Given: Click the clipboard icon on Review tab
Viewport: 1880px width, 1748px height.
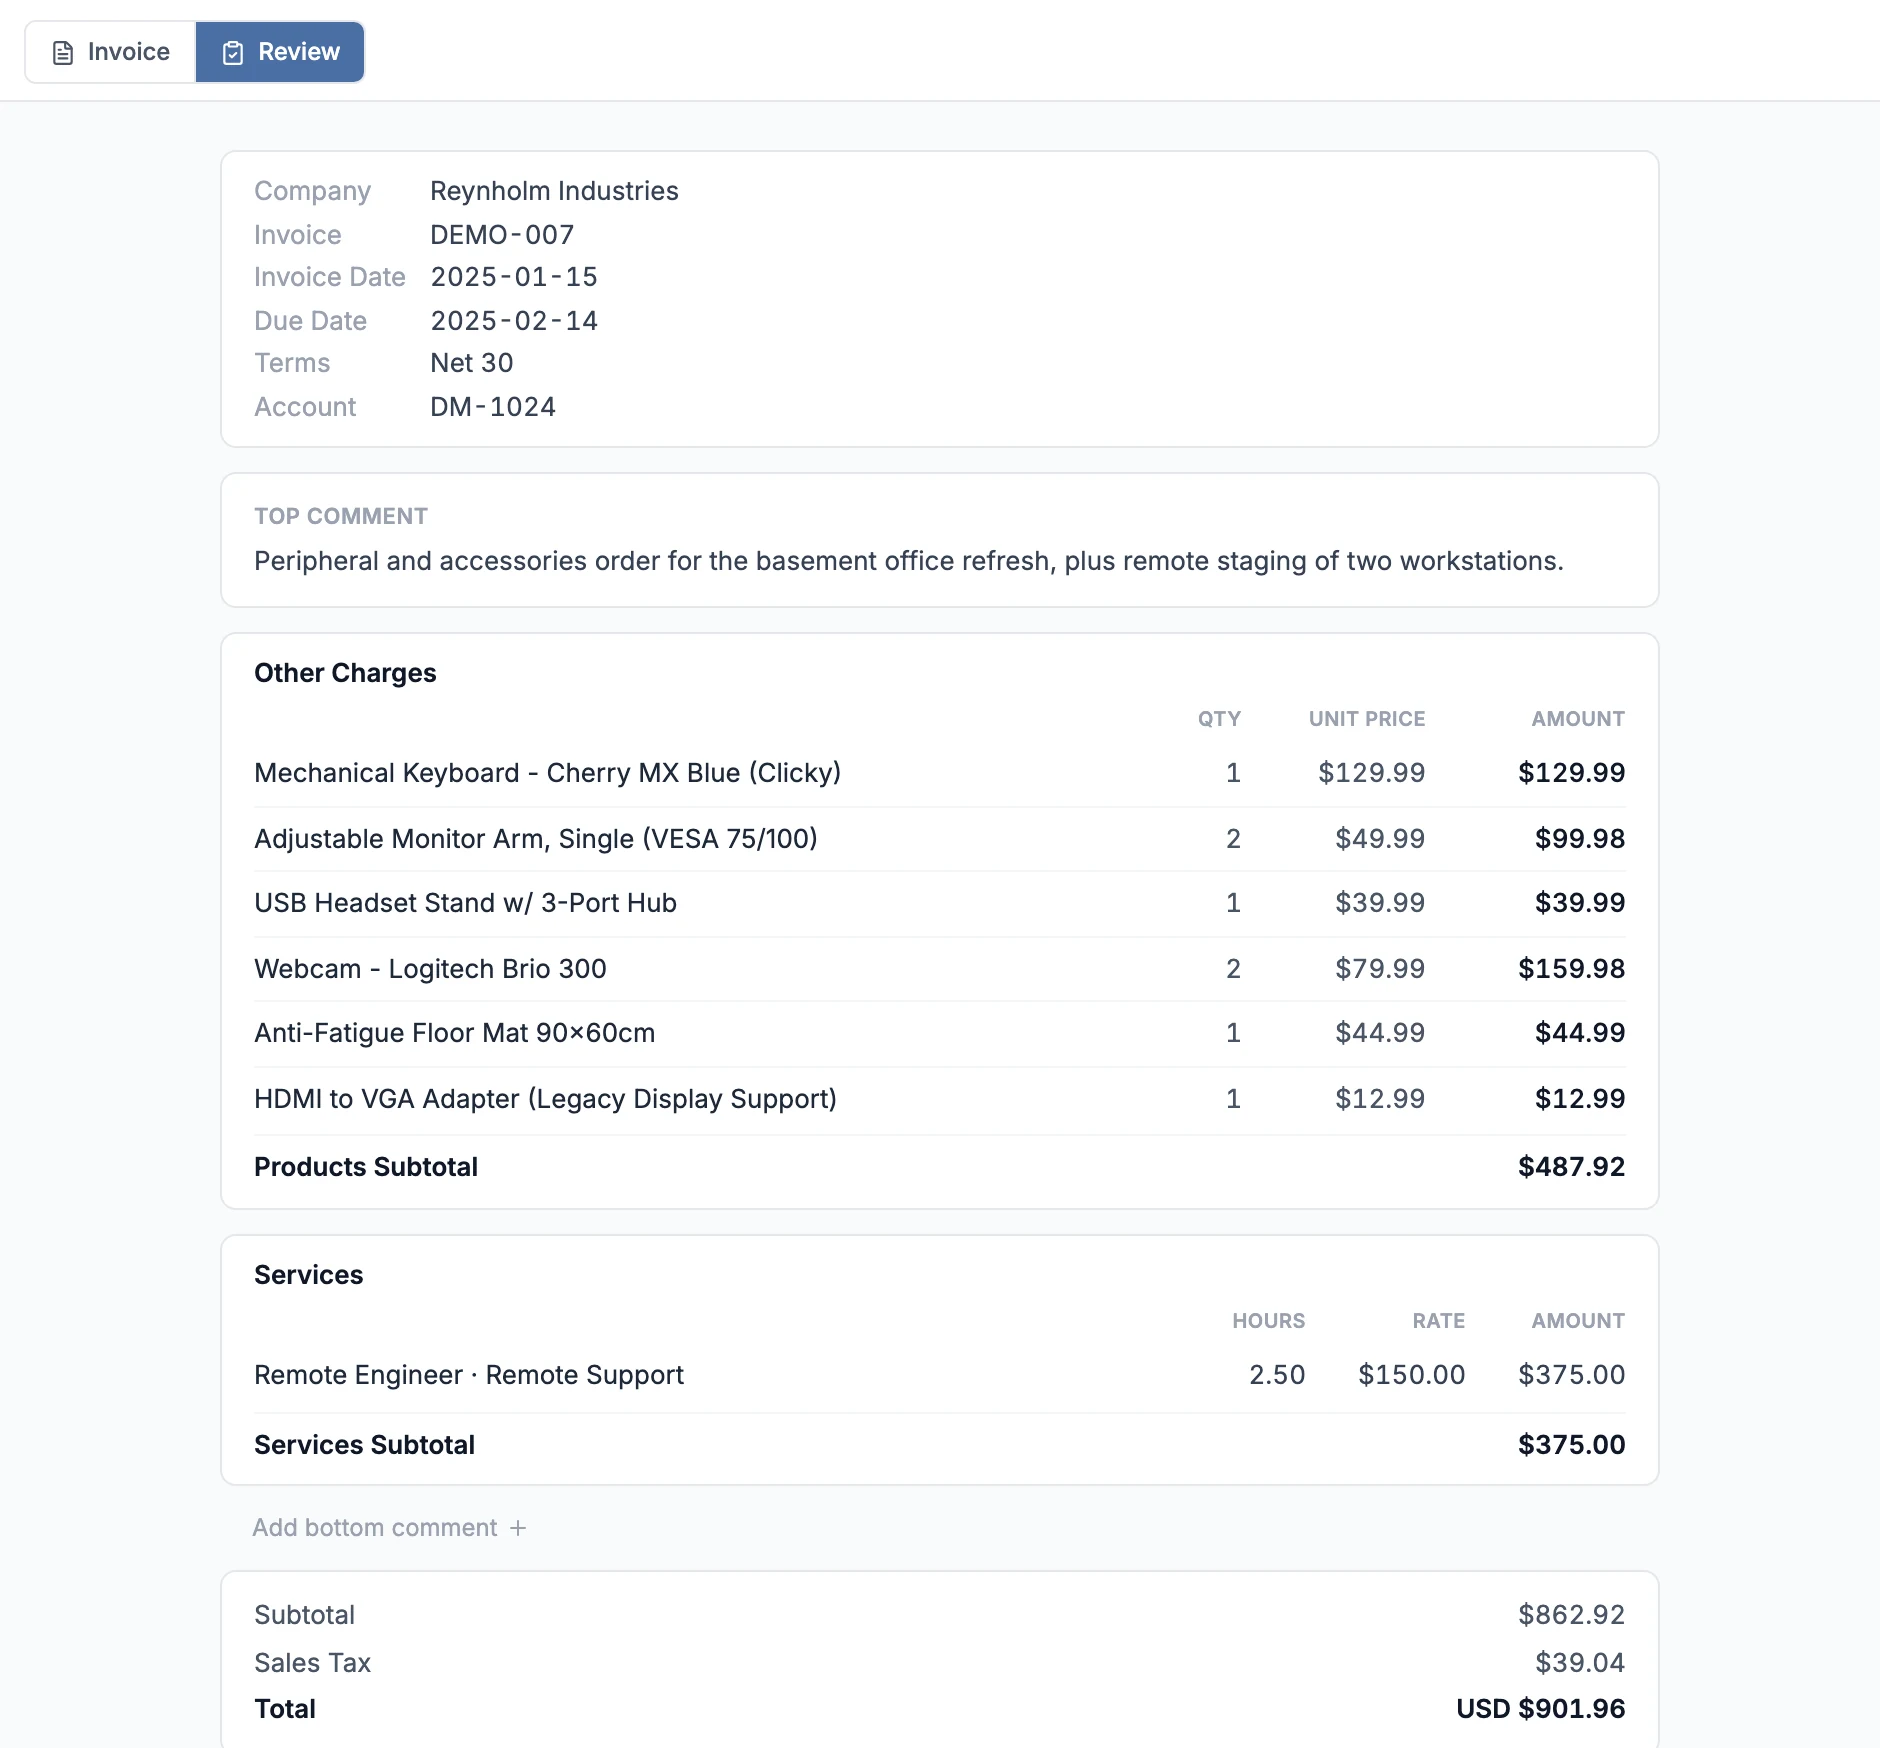Looking at the screenshot, I should click(233, 53).
